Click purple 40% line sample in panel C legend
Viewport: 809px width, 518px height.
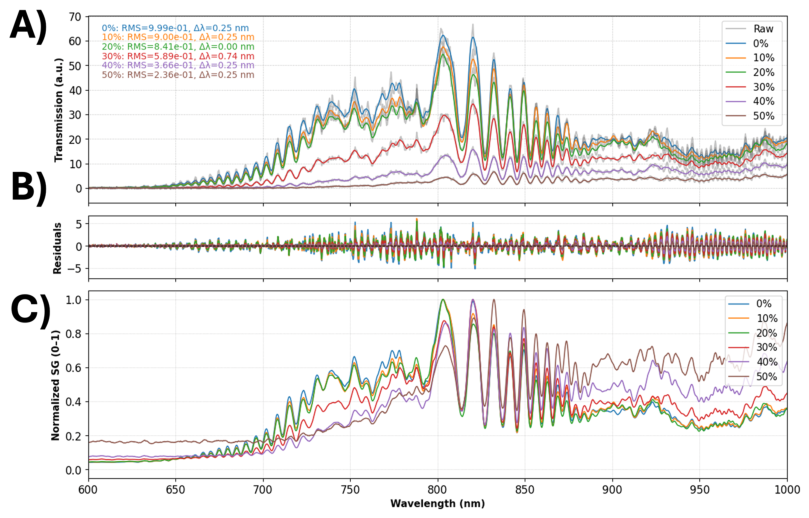point(739,362)
